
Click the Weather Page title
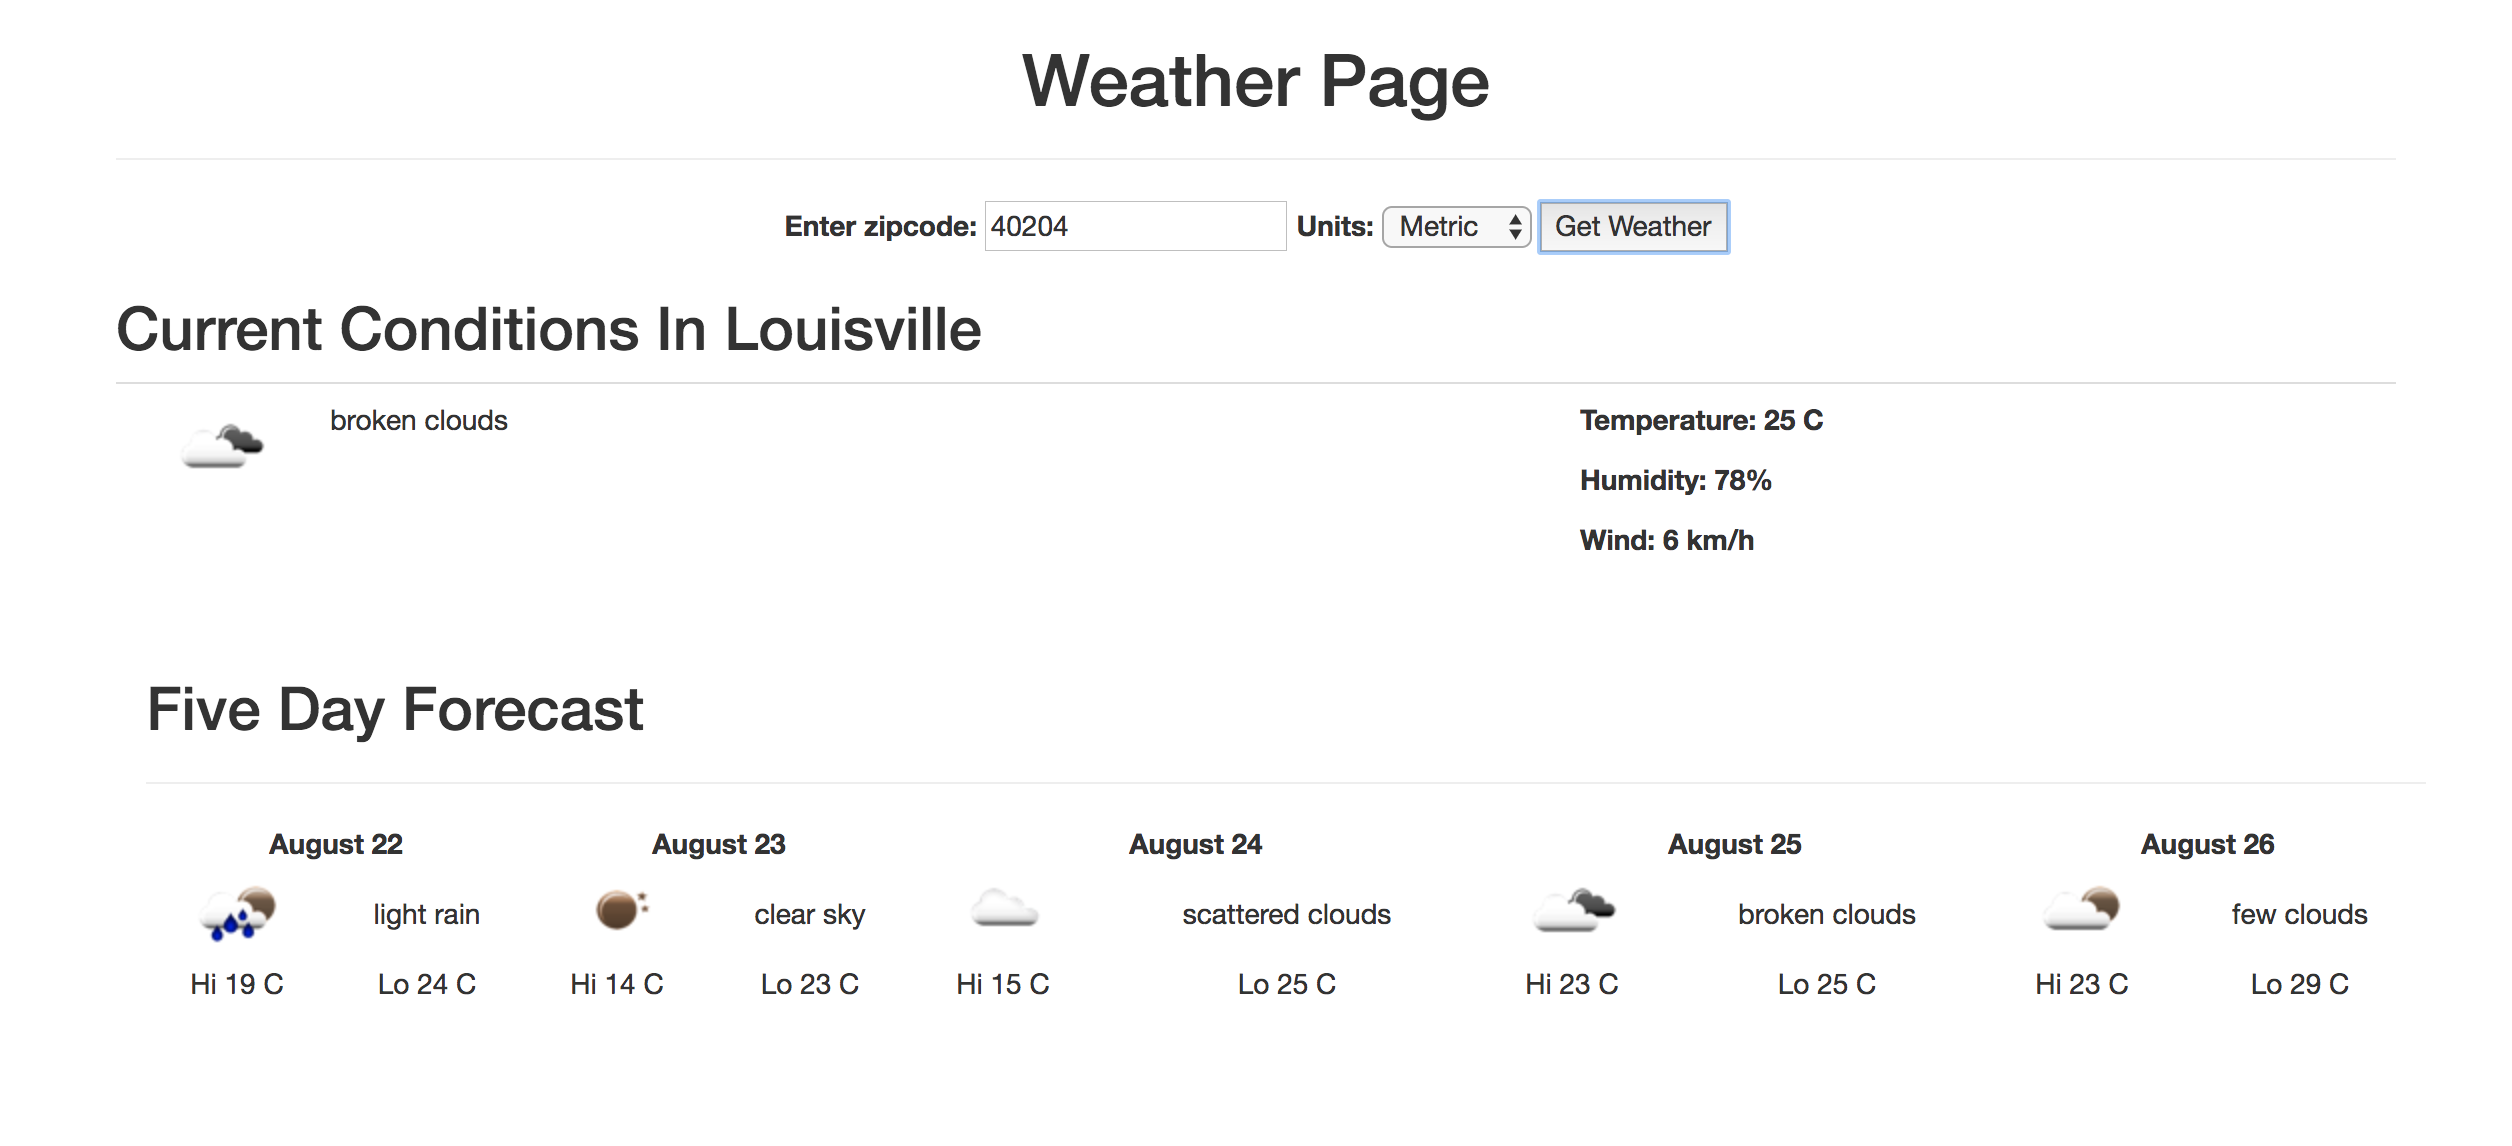click(1255, 85)
